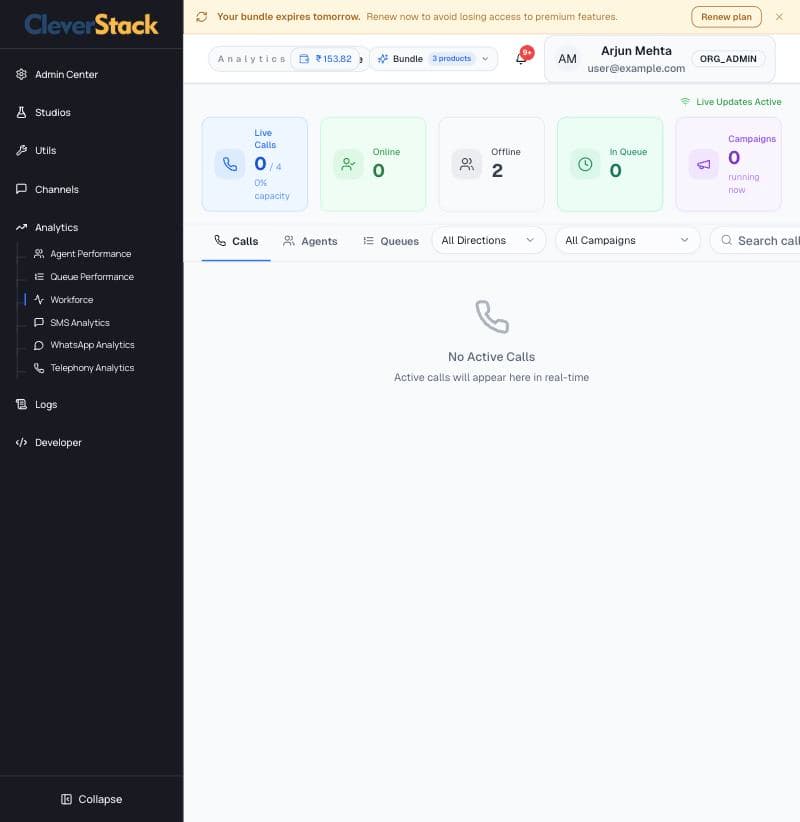800x822 pixels.
Task: Click the Live Updates Active status text
Action: click(x=739, y=102)
